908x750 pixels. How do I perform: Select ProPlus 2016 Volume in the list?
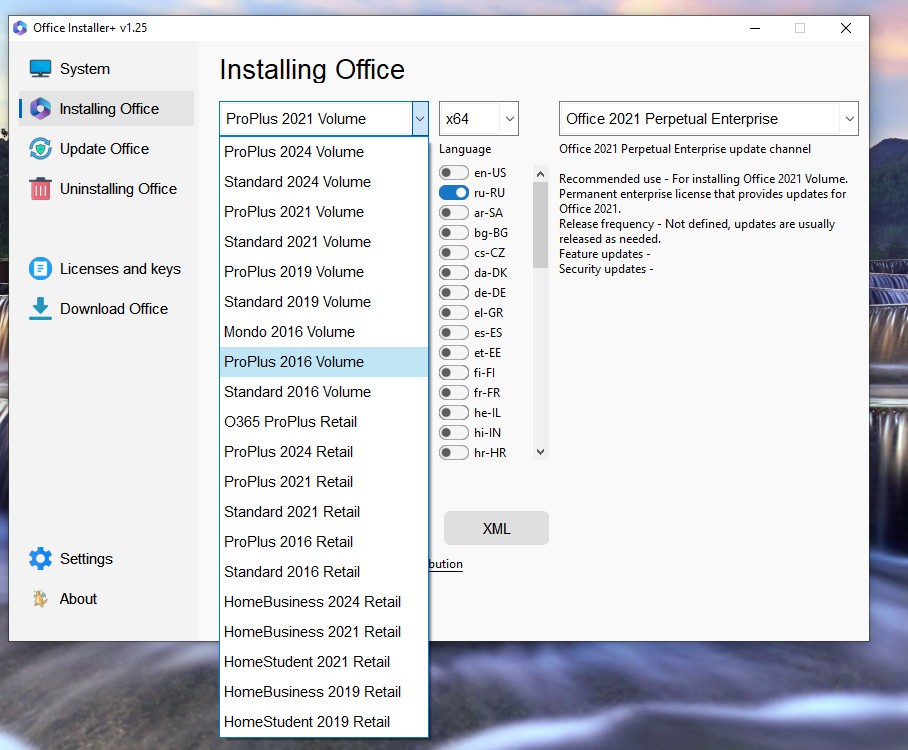(324, 362)
